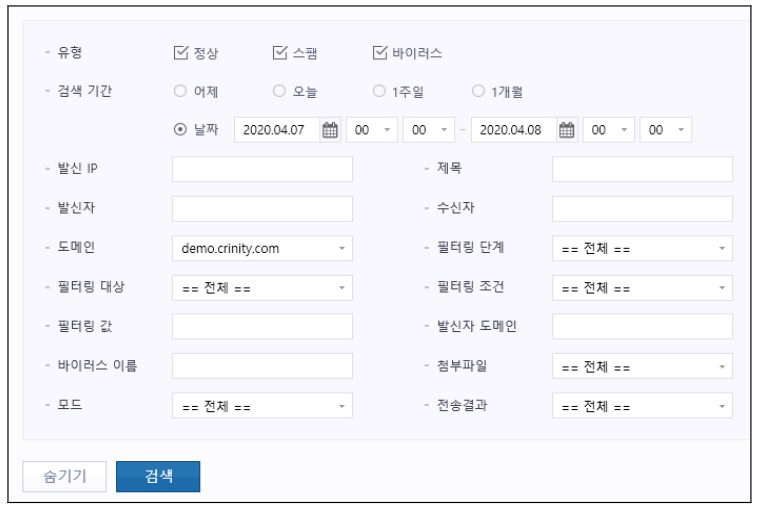This screenshot has height=508, width=757.
Task: Select the 날짜 custom date radio
Action: pyautogui.click(x=180, y=129)
